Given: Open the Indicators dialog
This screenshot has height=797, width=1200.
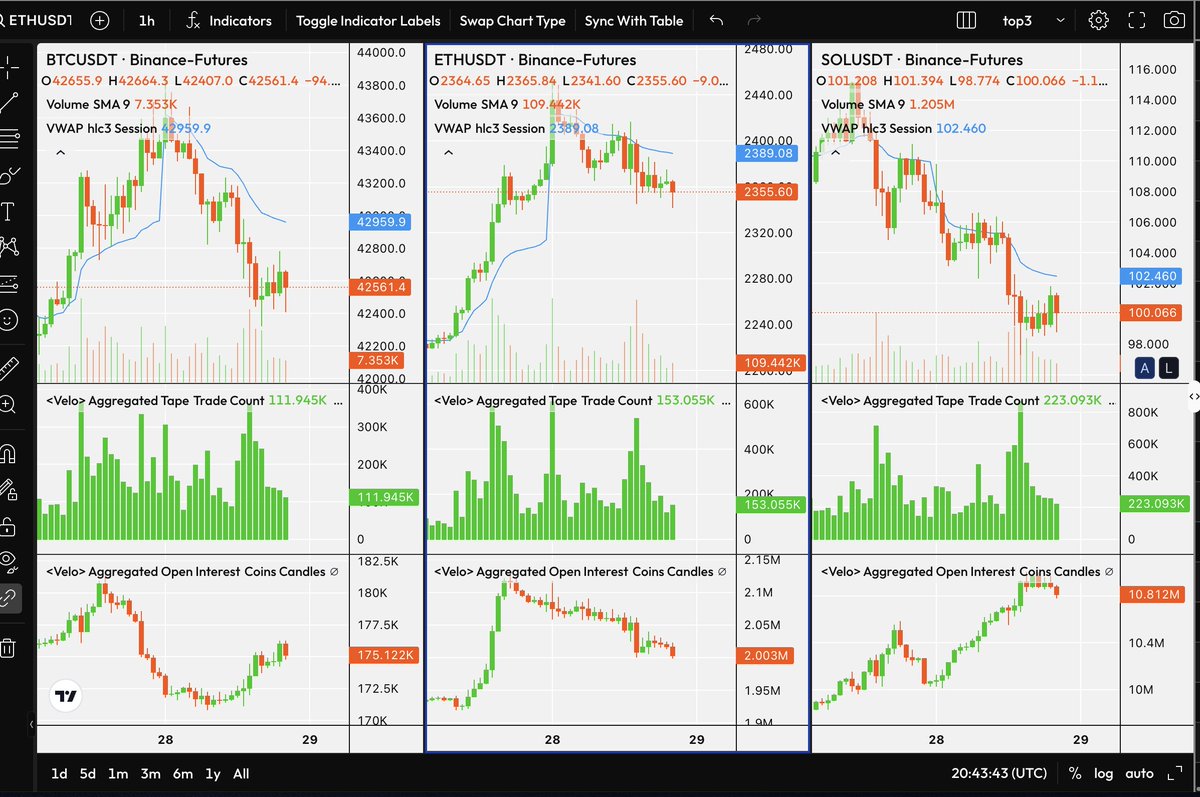Looking at the screenshot, I should 229,20.
